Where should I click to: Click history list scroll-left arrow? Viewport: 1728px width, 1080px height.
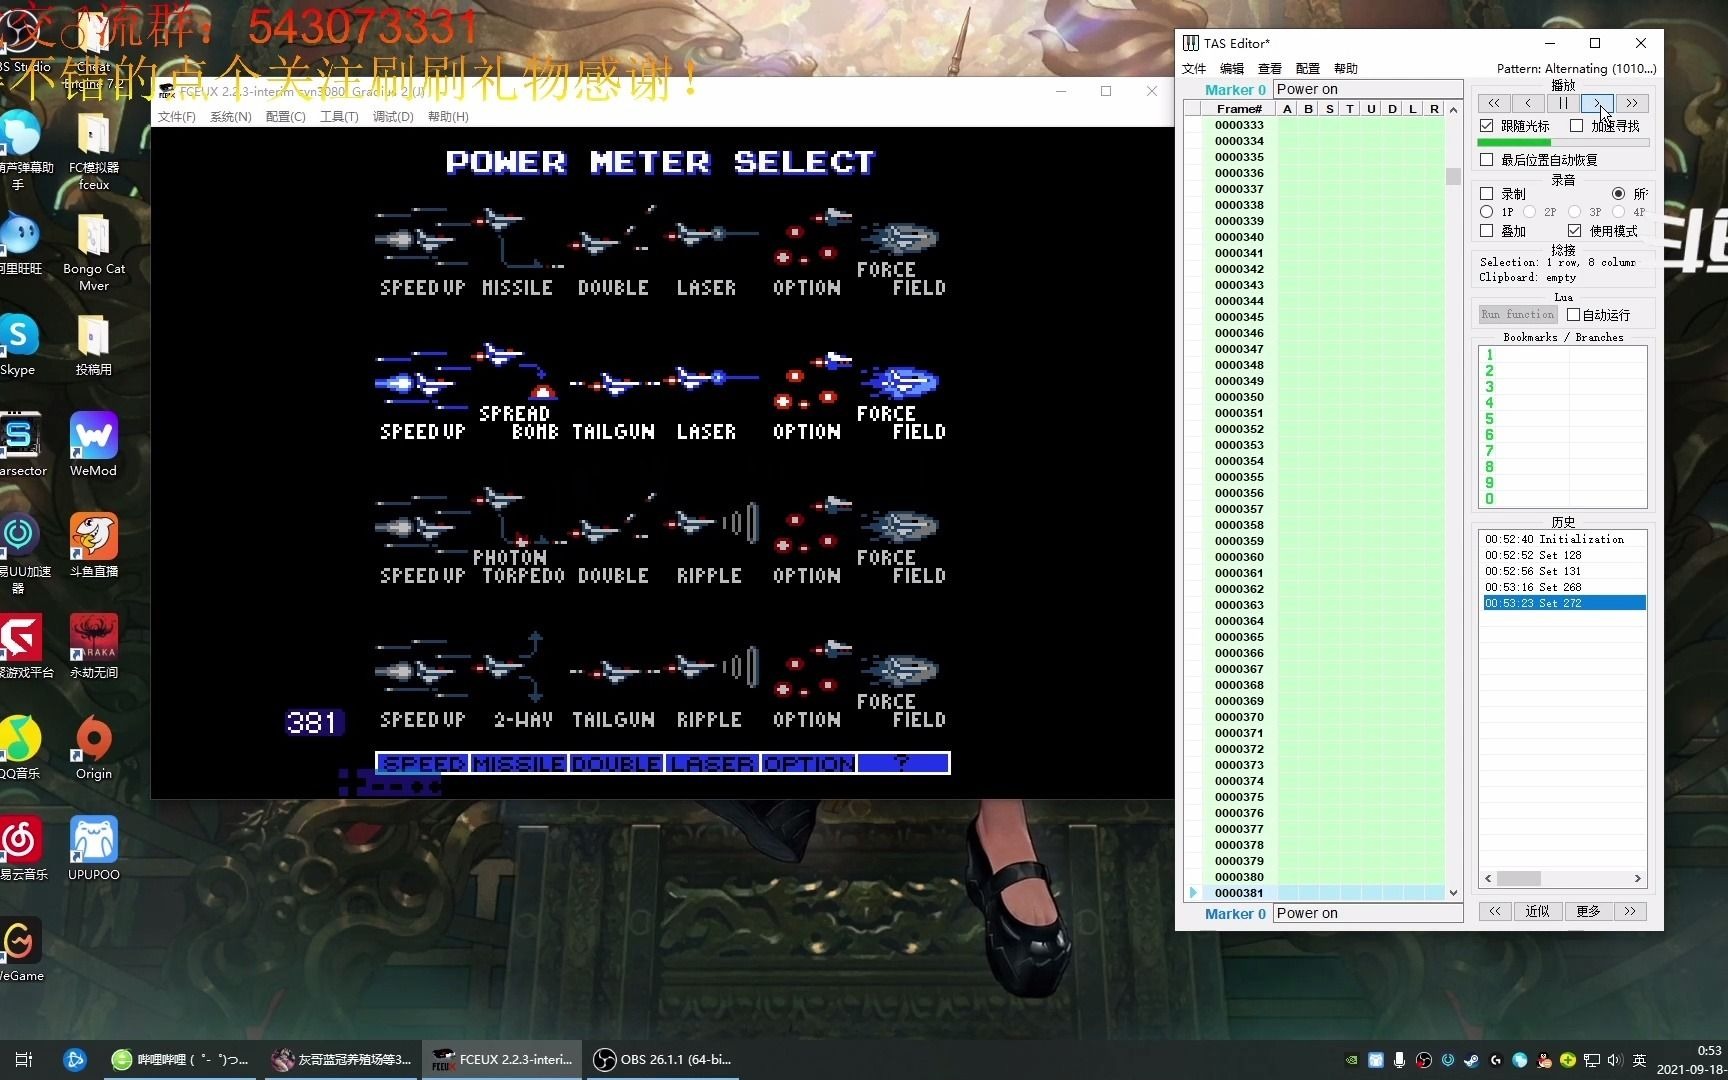(x=1488, y=879)
